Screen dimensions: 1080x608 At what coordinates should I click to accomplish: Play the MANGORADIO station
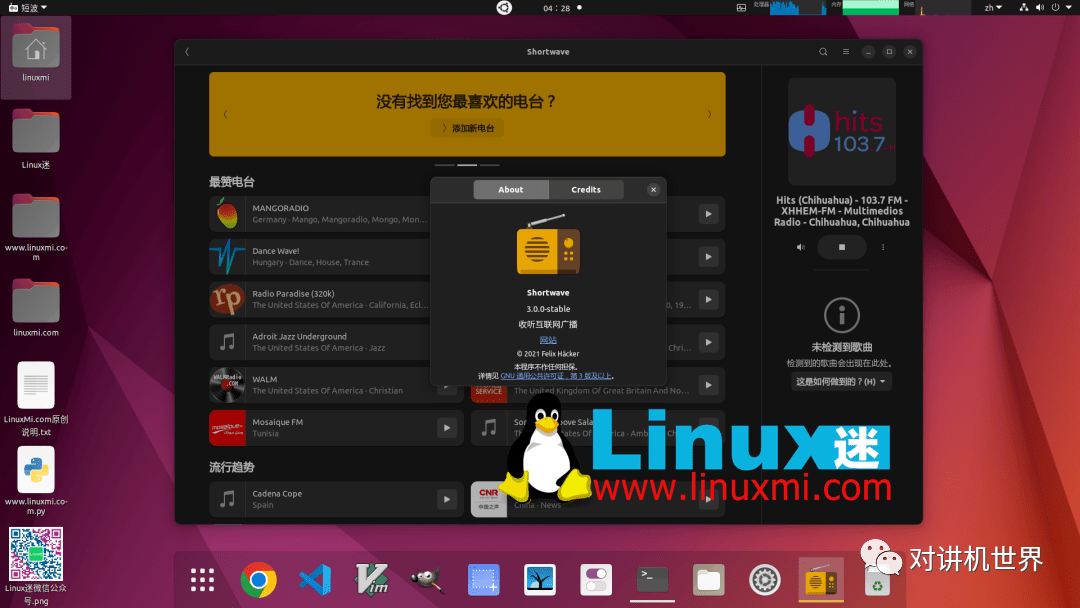pos(708,214)
